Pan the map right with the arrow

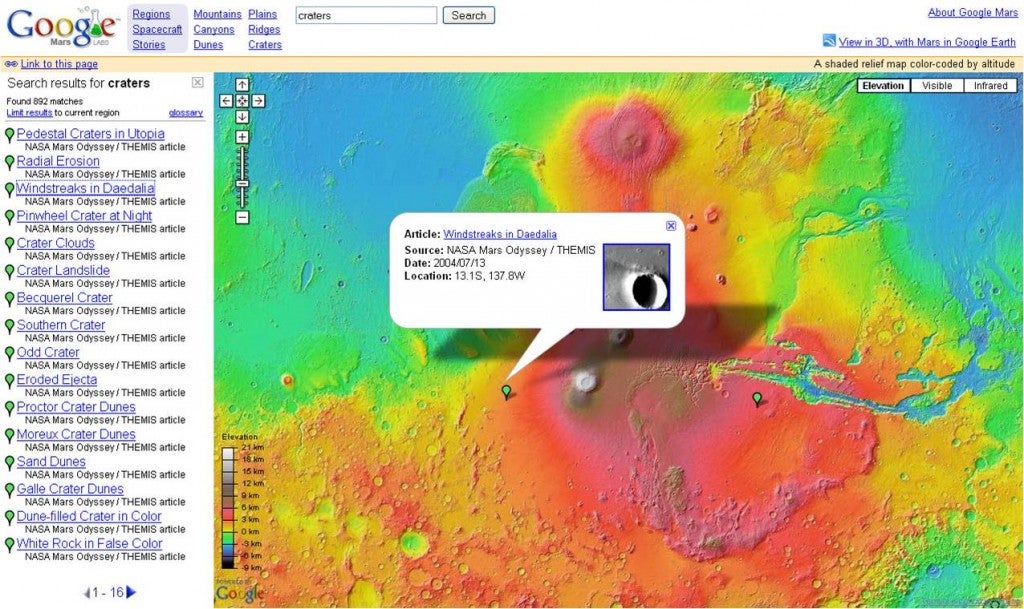[x=259, y=101]
